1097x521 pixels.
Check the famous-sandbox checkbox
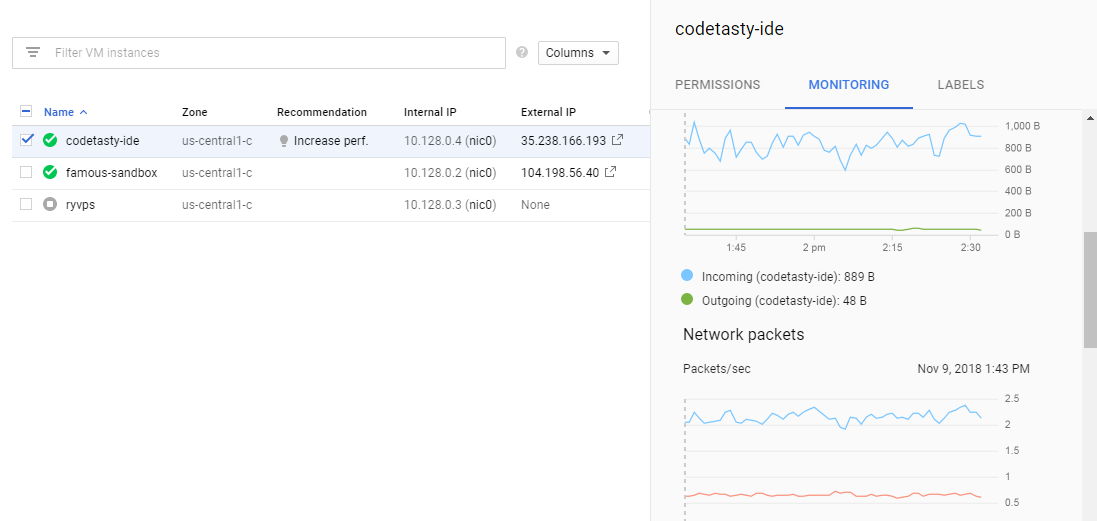point(27,172)
